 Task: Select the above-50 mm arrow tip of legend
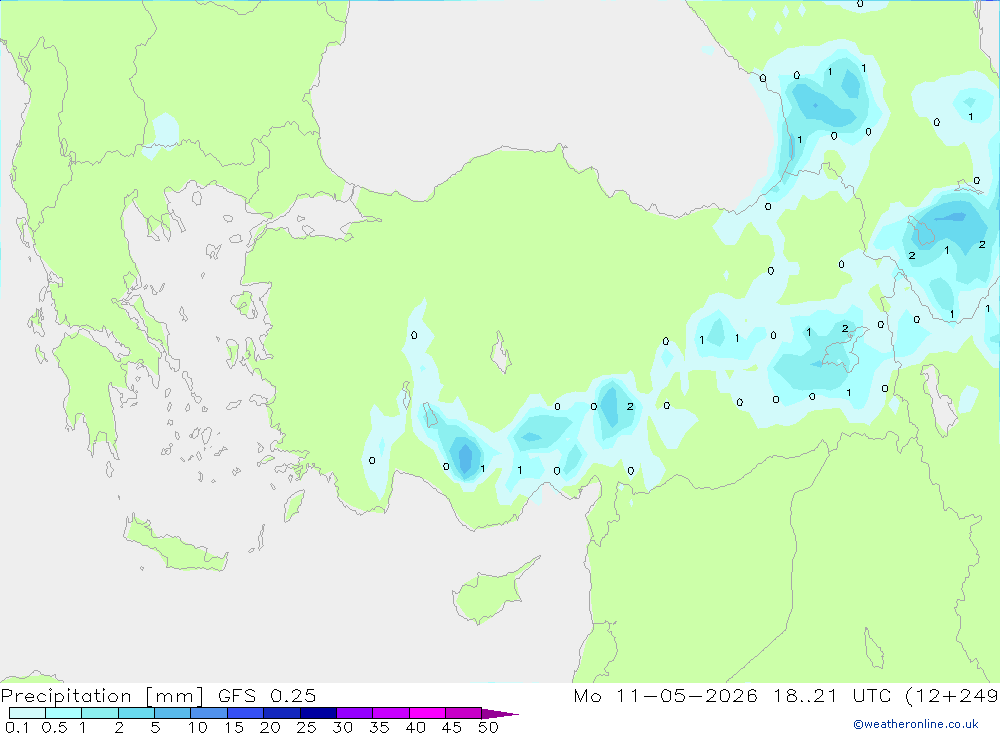click(x=500, y=713)
